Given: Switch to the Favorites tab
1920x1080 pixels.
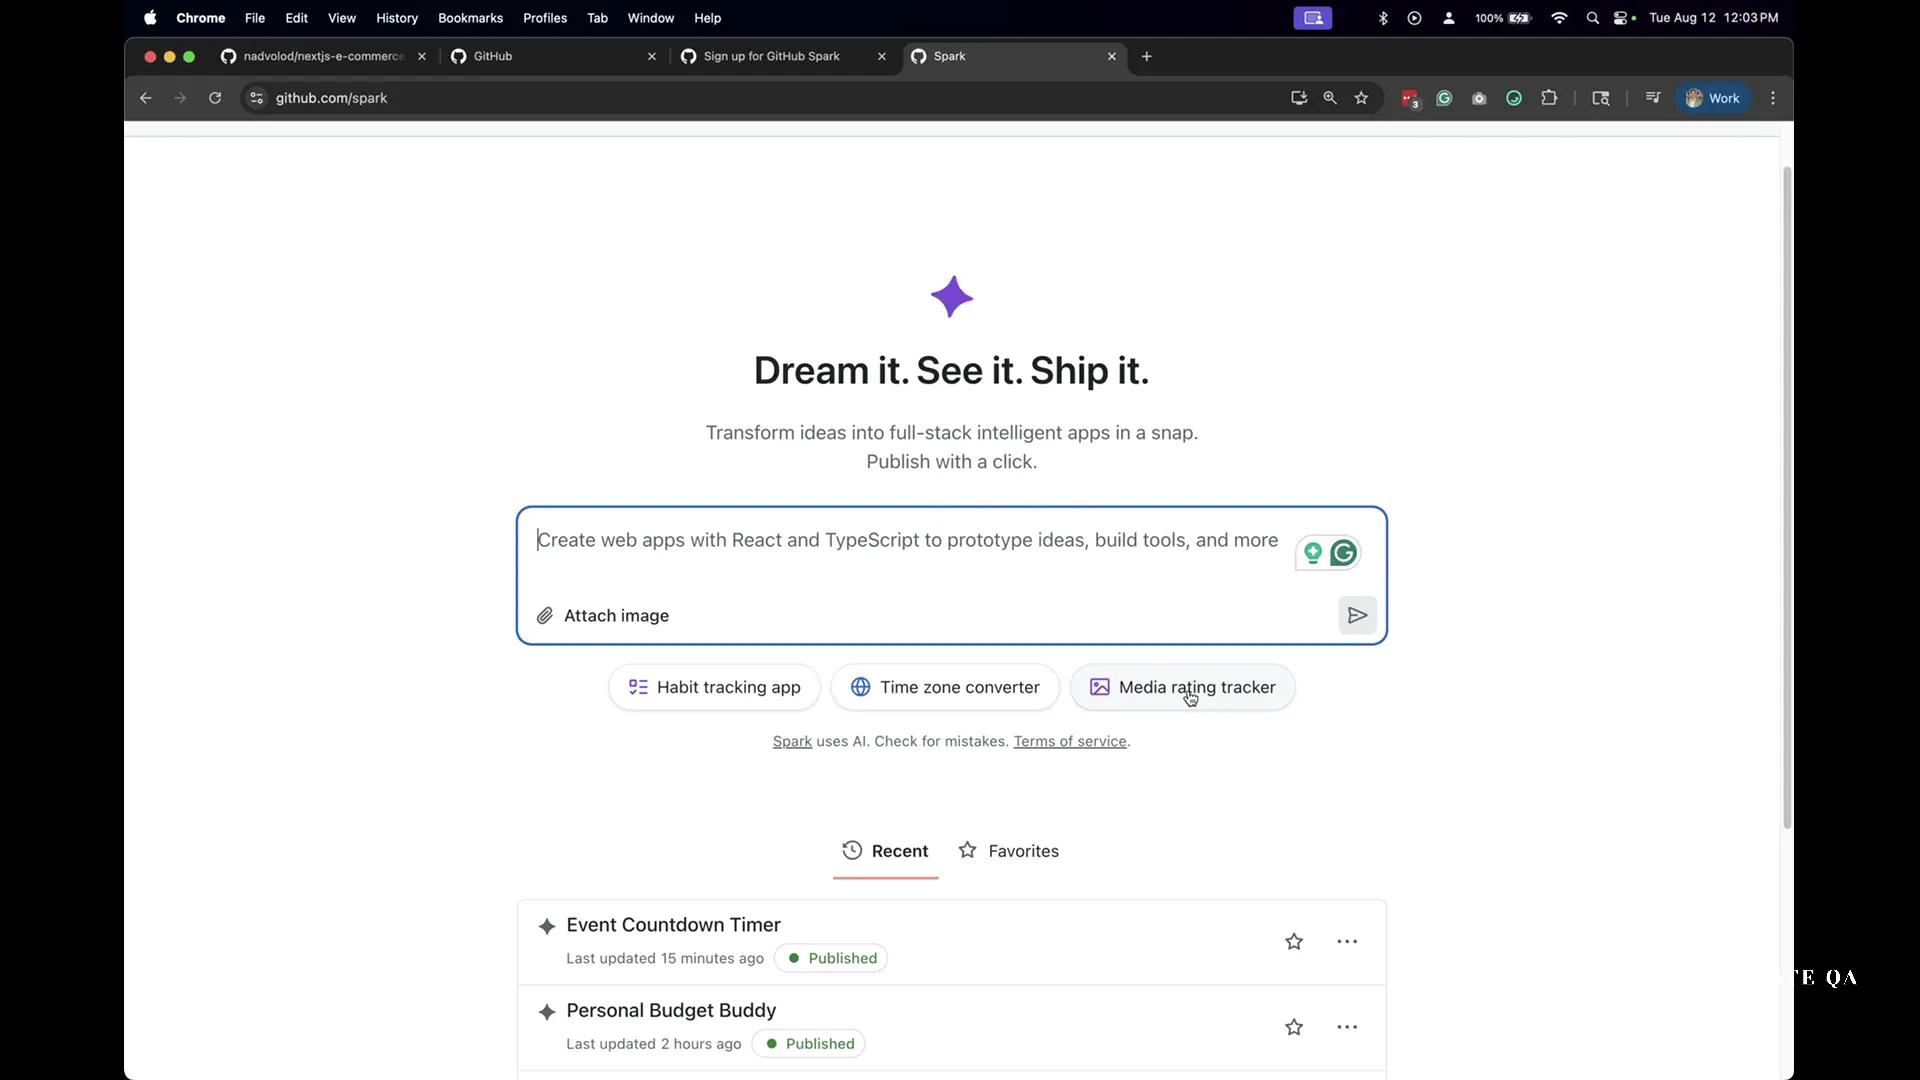Looking at the screenshot, I should coord(1009,851).
